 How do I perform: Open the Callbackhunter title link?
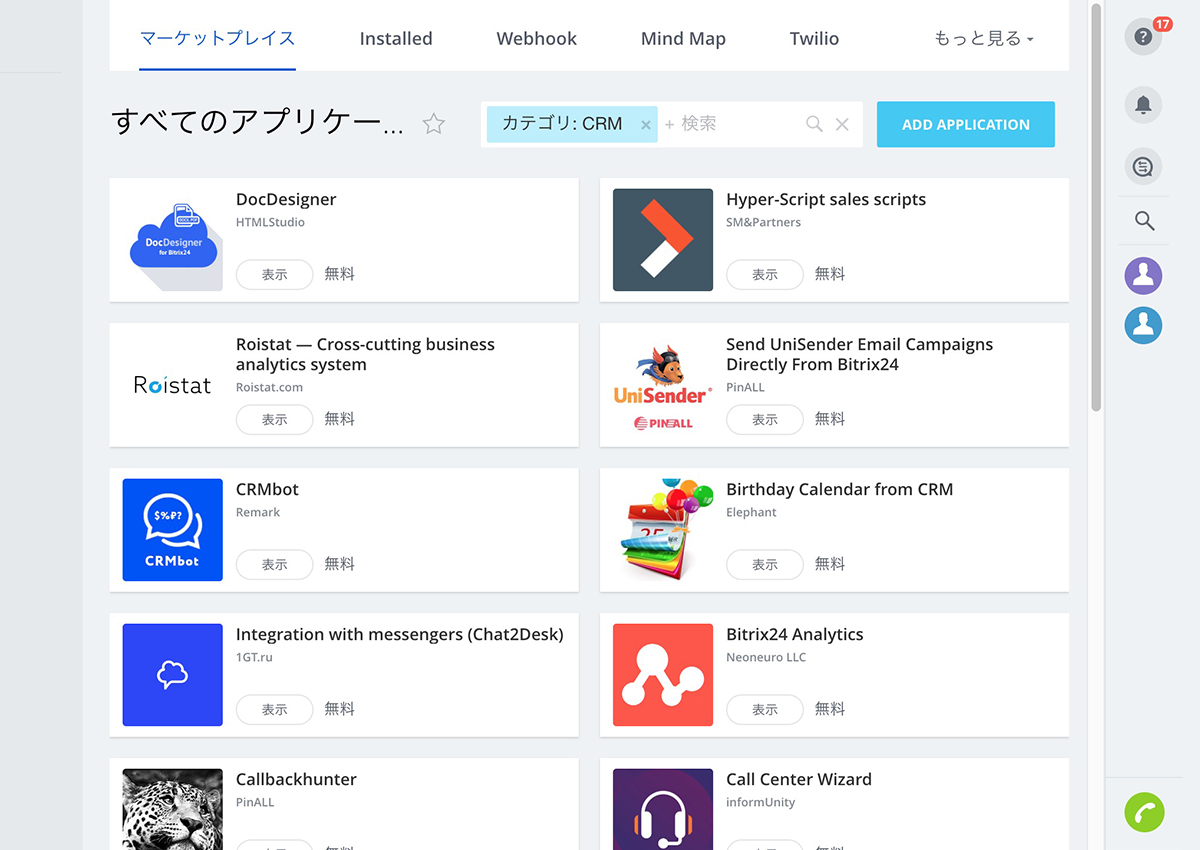296,779
